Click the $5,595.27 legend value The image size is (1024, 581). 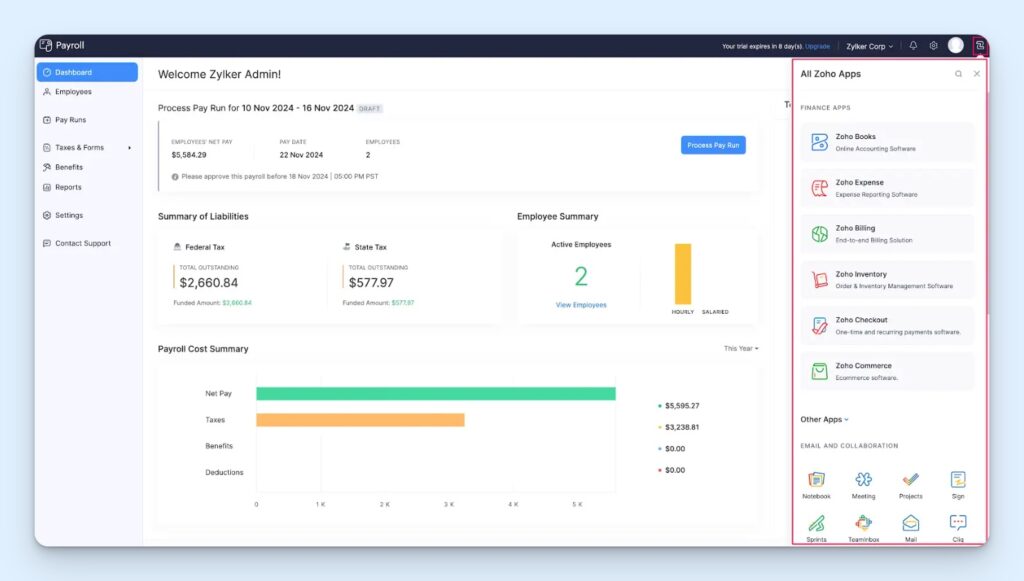(682, 406)
